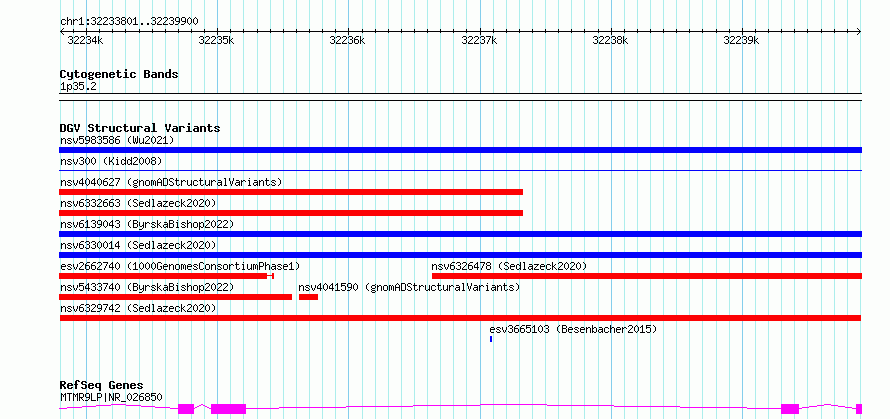Click the chr1:32233801..32239900 coordinate label
This screenshot has height=419, width=890.
point(129,22)
